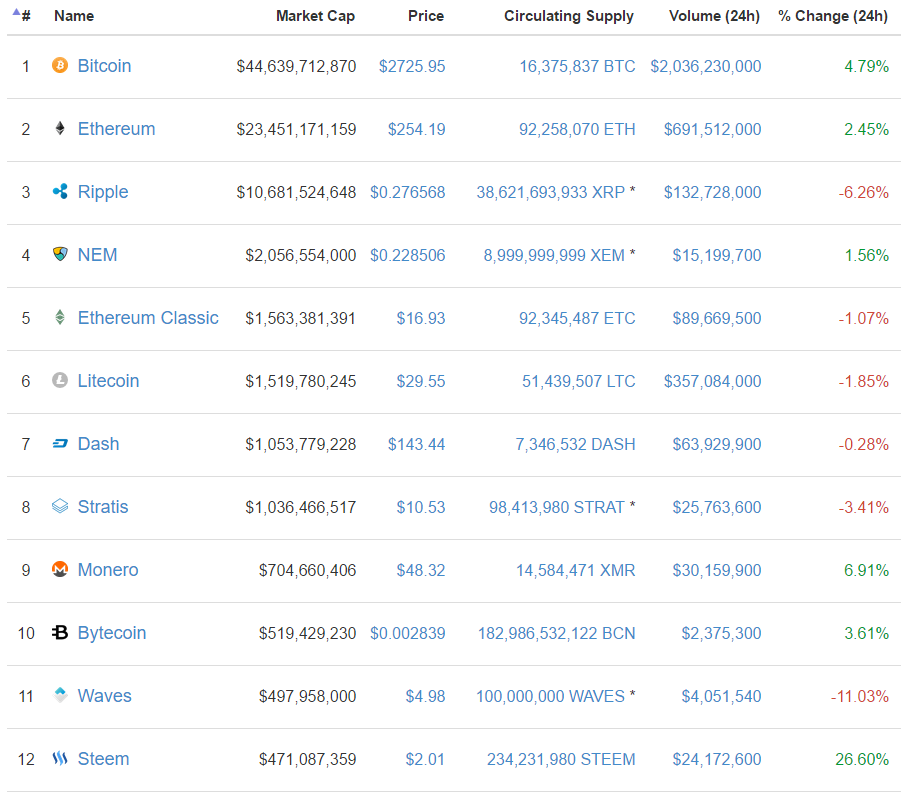The image size is (901, 797).
Task: Open the Dash name link
Action: 99,444
